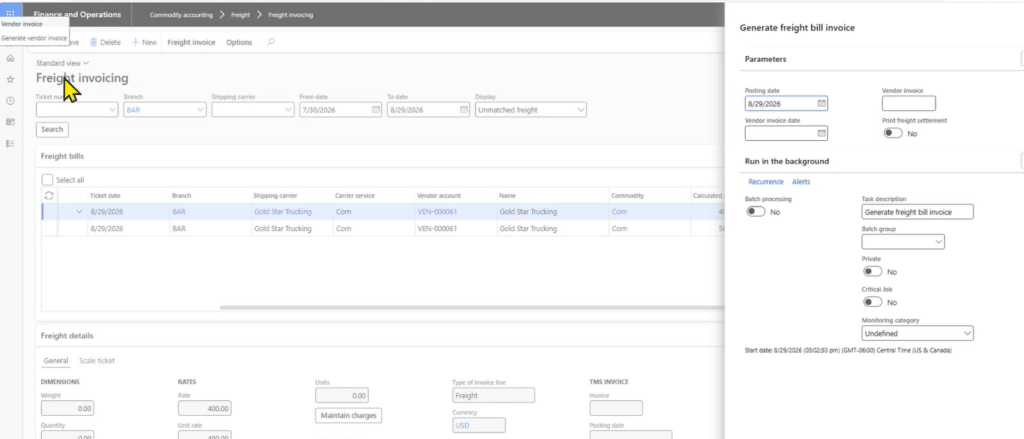Open the Alerts link
The width and height of the screenshot is (1024, 439).
[801, 182]
